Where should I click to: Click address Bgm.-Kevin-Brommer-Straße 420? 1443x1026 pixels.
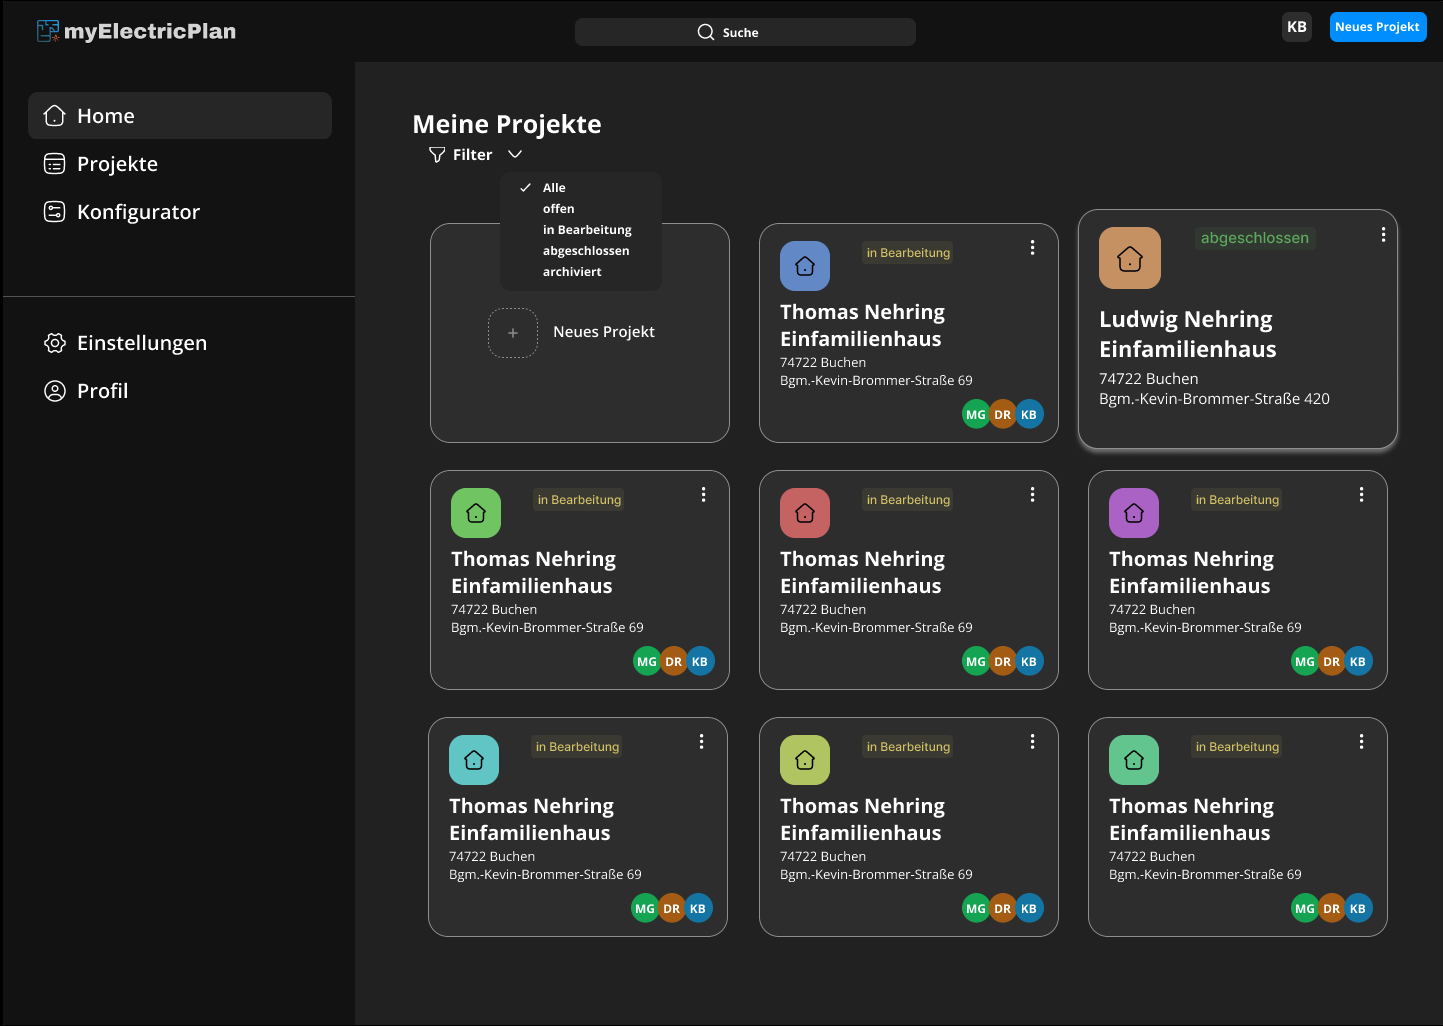click(1214, 399)
